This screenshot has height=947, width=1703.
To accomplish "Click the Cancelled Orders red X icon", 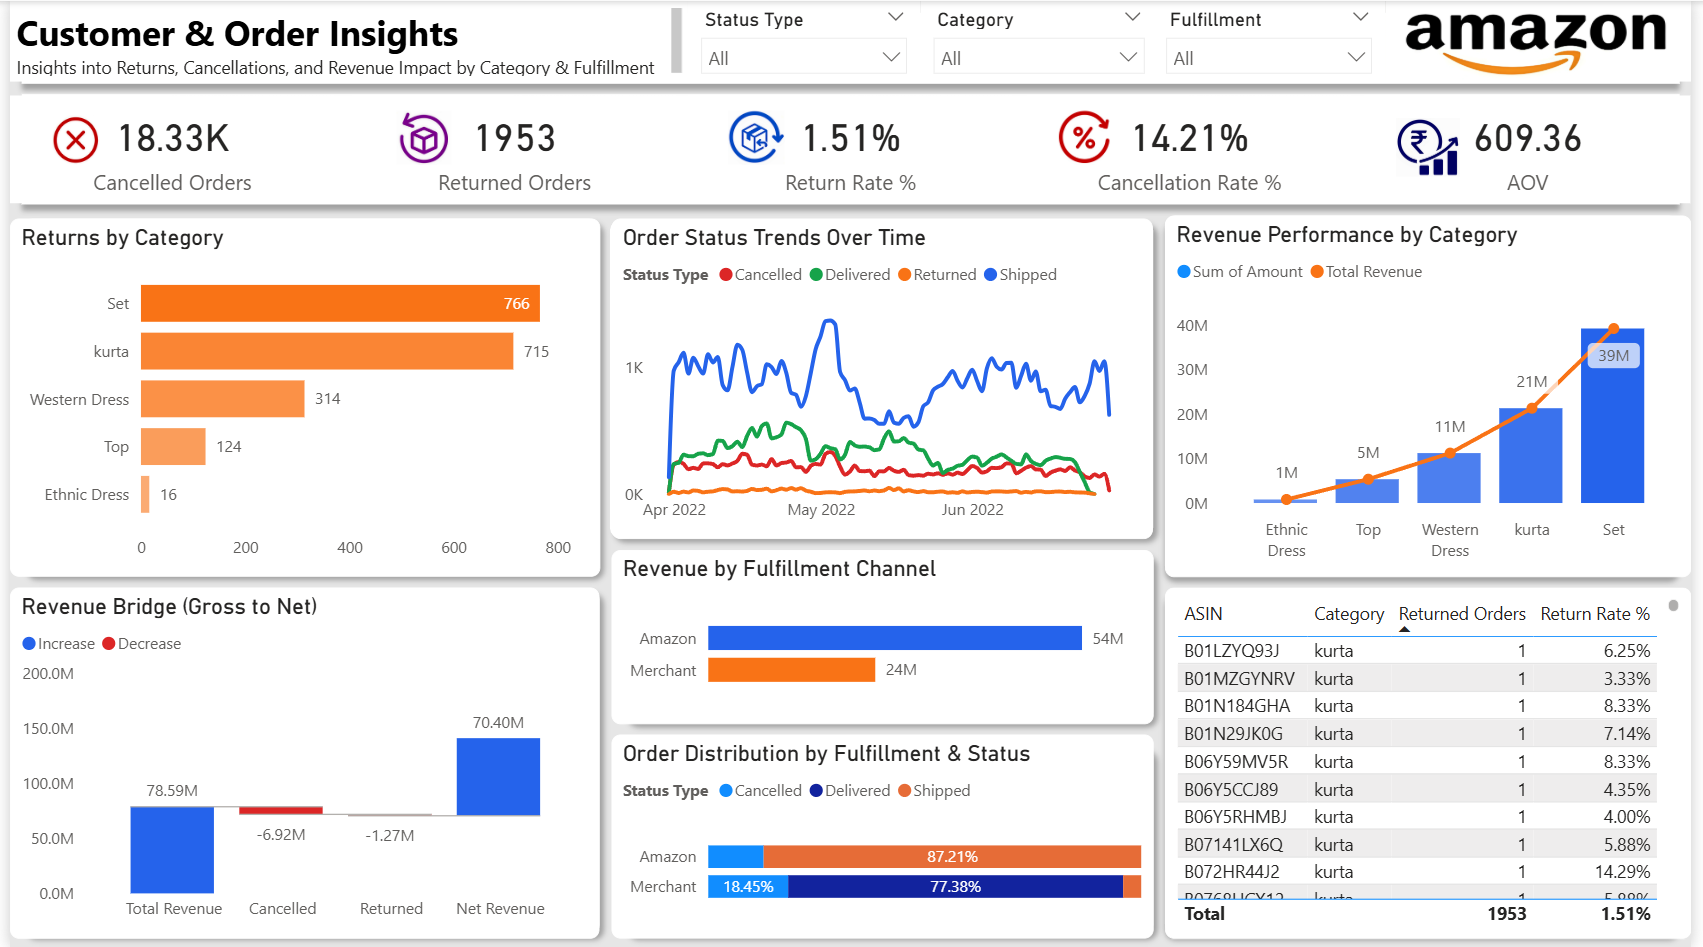I will [x=76, y=140].
